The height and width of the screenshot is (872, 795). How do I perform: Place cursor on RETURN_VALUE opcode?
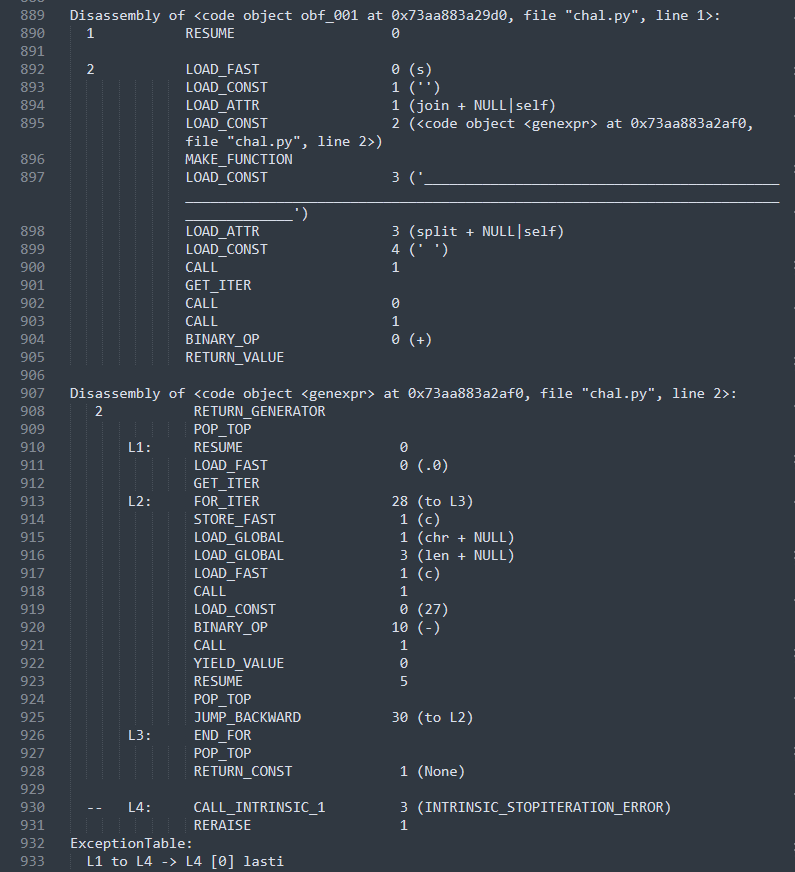tap(234, 358)
